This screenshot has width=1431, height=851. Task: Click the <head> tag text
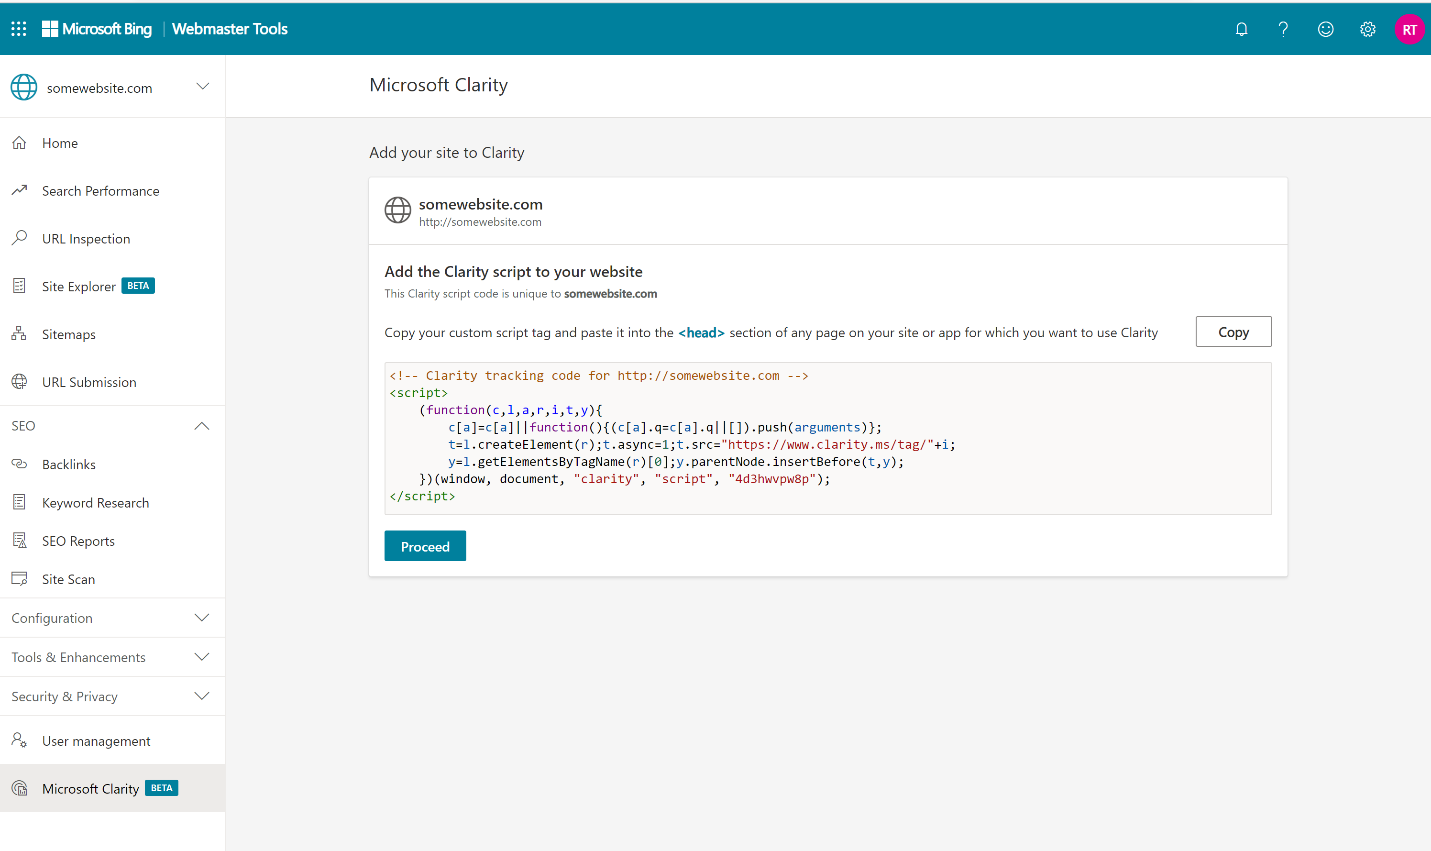tap(701, 333)
